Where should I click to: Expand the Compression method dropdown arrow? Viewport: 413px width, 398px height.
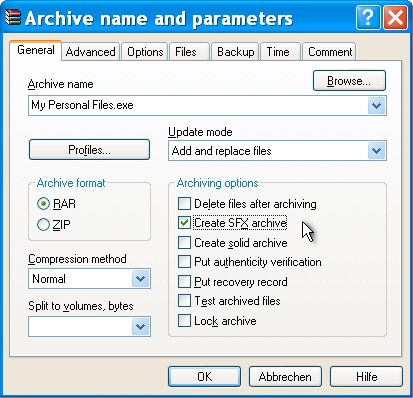point(141,279)
